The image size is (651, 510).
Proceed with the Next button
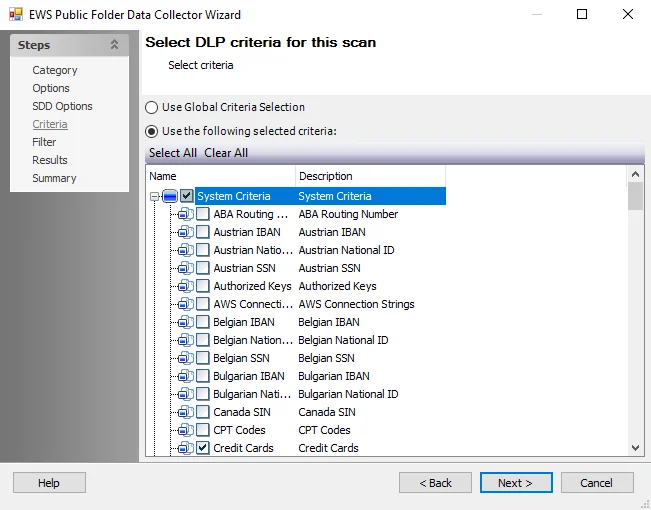(x=516, y=483)
